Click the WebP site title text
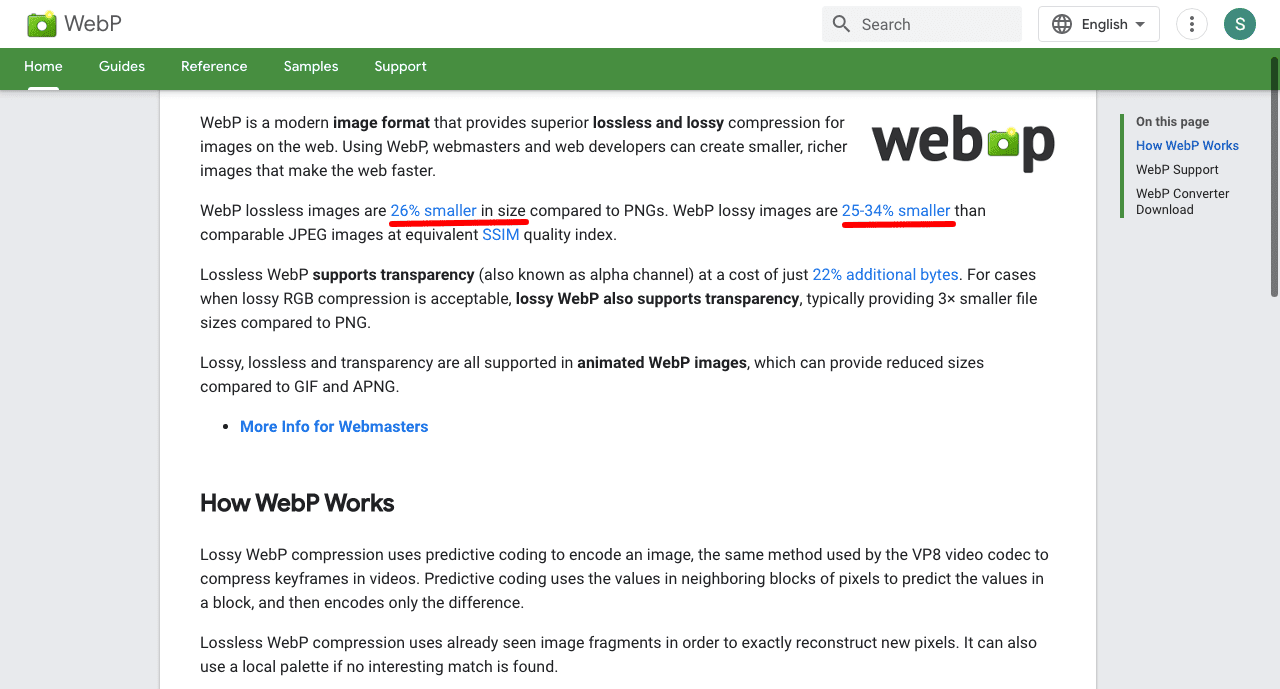 click(93, 24)
